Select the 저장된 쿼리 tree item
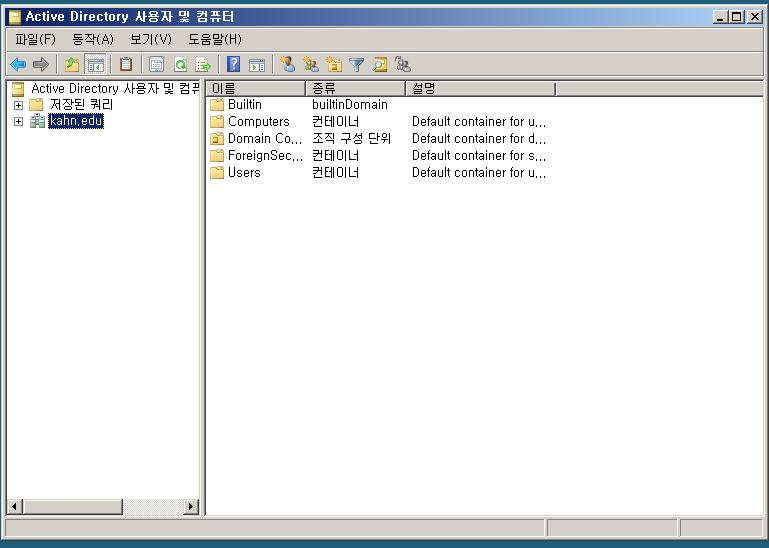 [81, 104]
